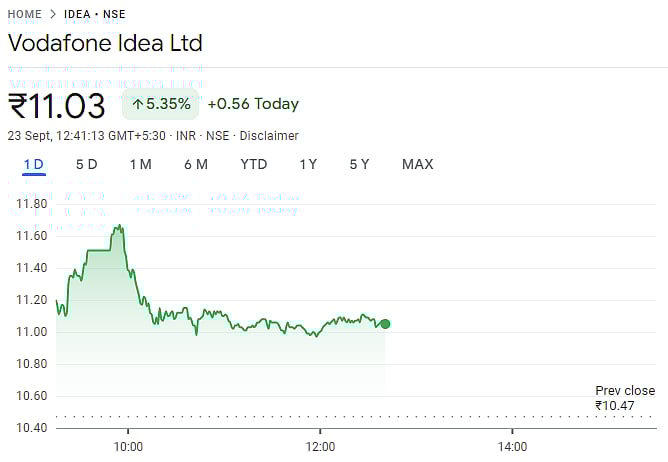Click the ₹11.03 stock price
668x462 pixels.
(57, 105)
